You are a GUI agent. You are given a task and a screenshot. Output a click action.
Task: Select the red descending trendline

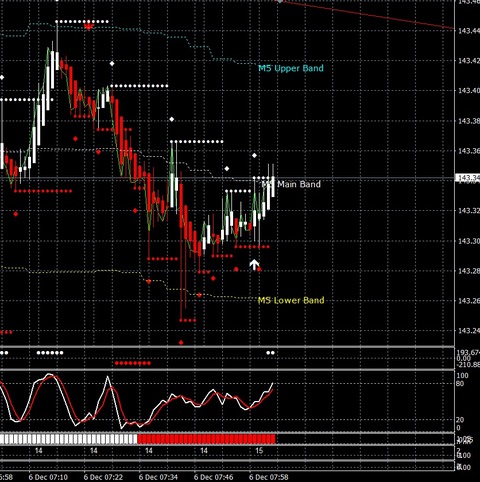click(x=367, y=15)
